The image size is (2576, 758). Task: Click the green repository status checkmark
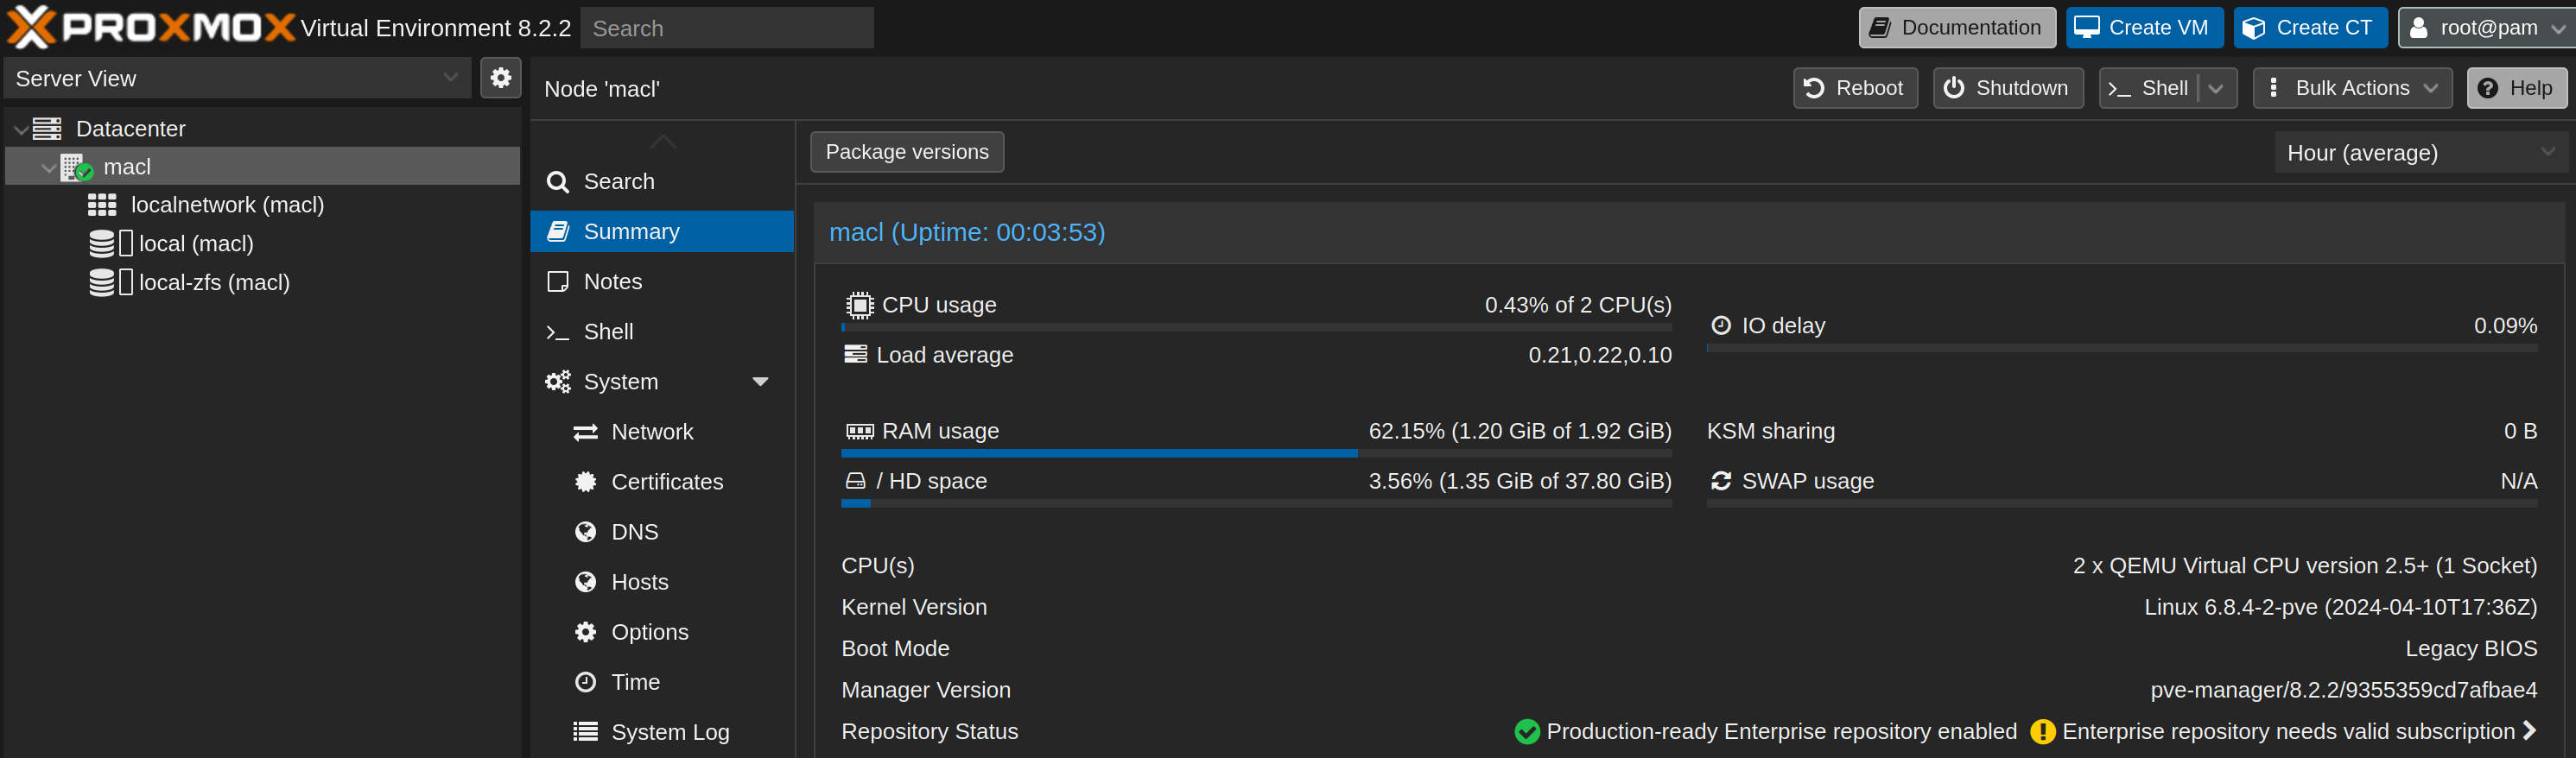pyautogui.click(x=1527, y=732)
